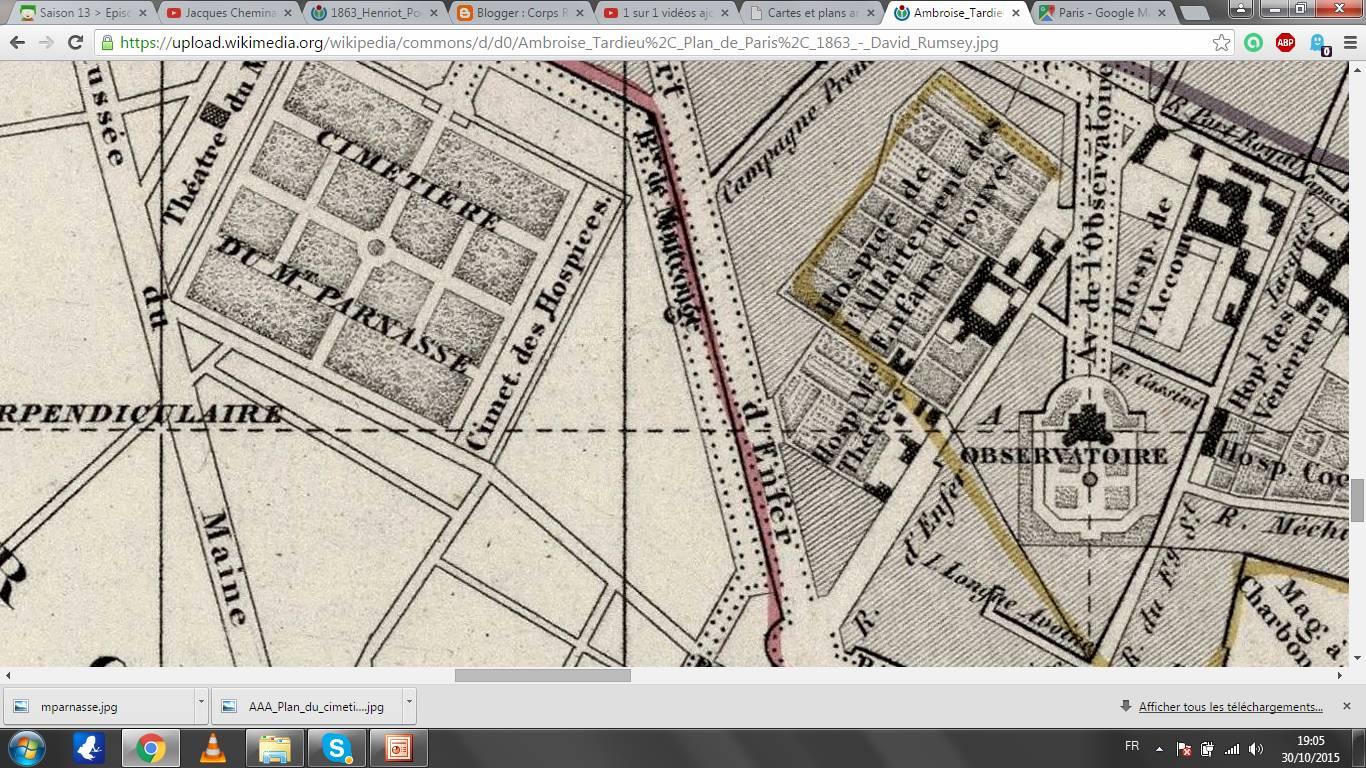1366x768 pixels.
Task: Open the downloaded mparnasse.jpg file
Action: click(97, 706)
